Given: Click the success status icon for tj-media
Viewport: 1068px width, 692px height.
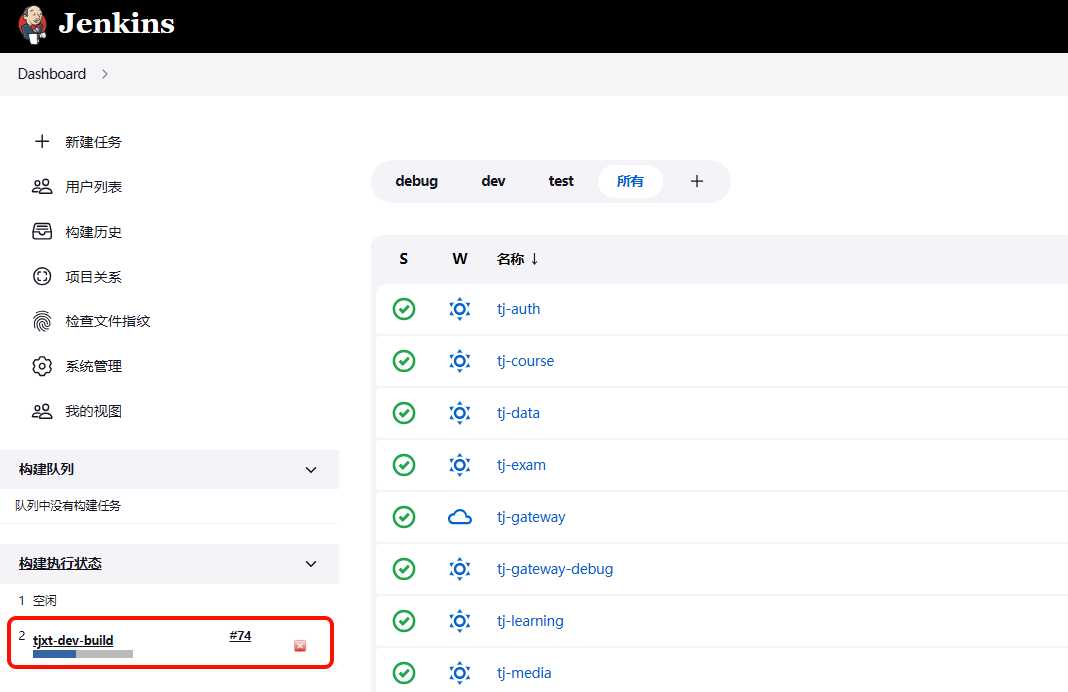Looking at the screenshot, I should (x=404, y=673).
